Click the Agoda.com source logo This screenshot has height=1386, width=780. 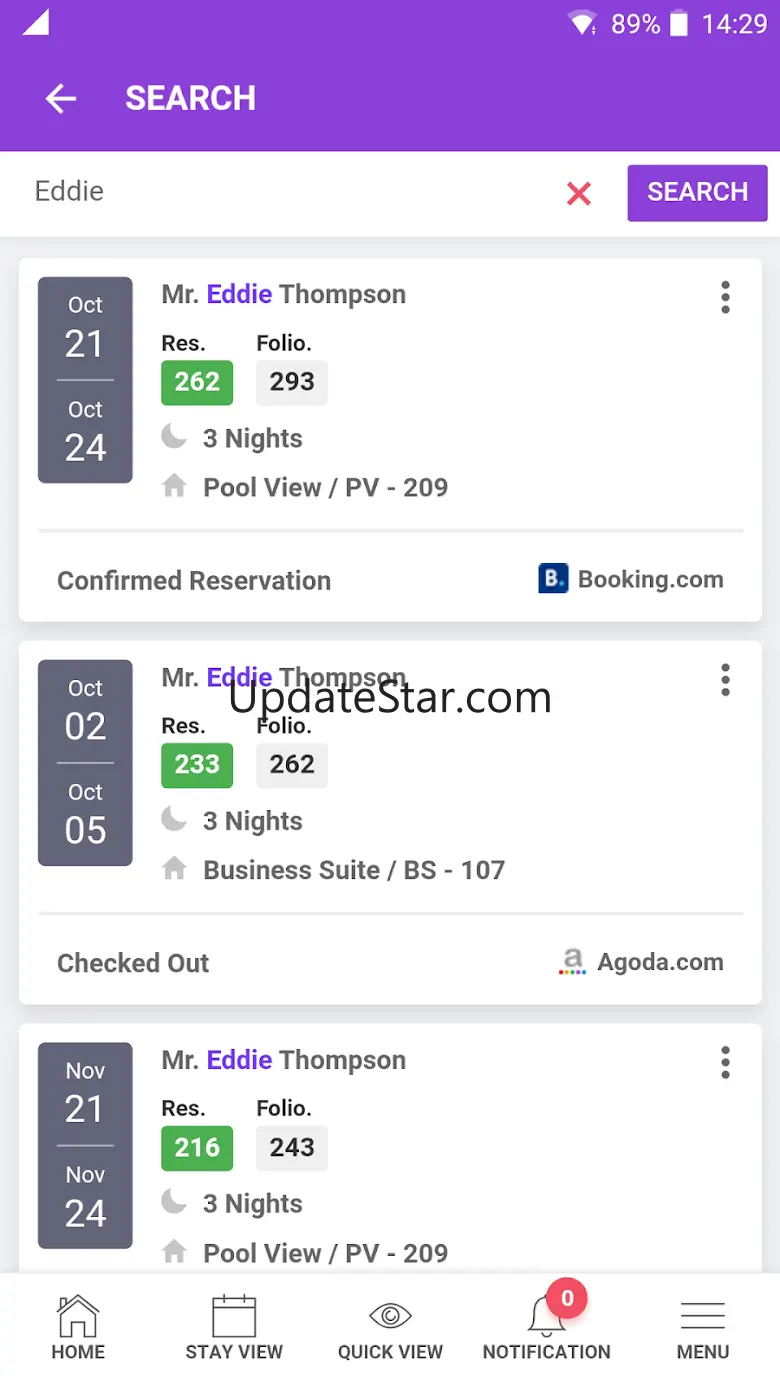[x=572, y=962]
